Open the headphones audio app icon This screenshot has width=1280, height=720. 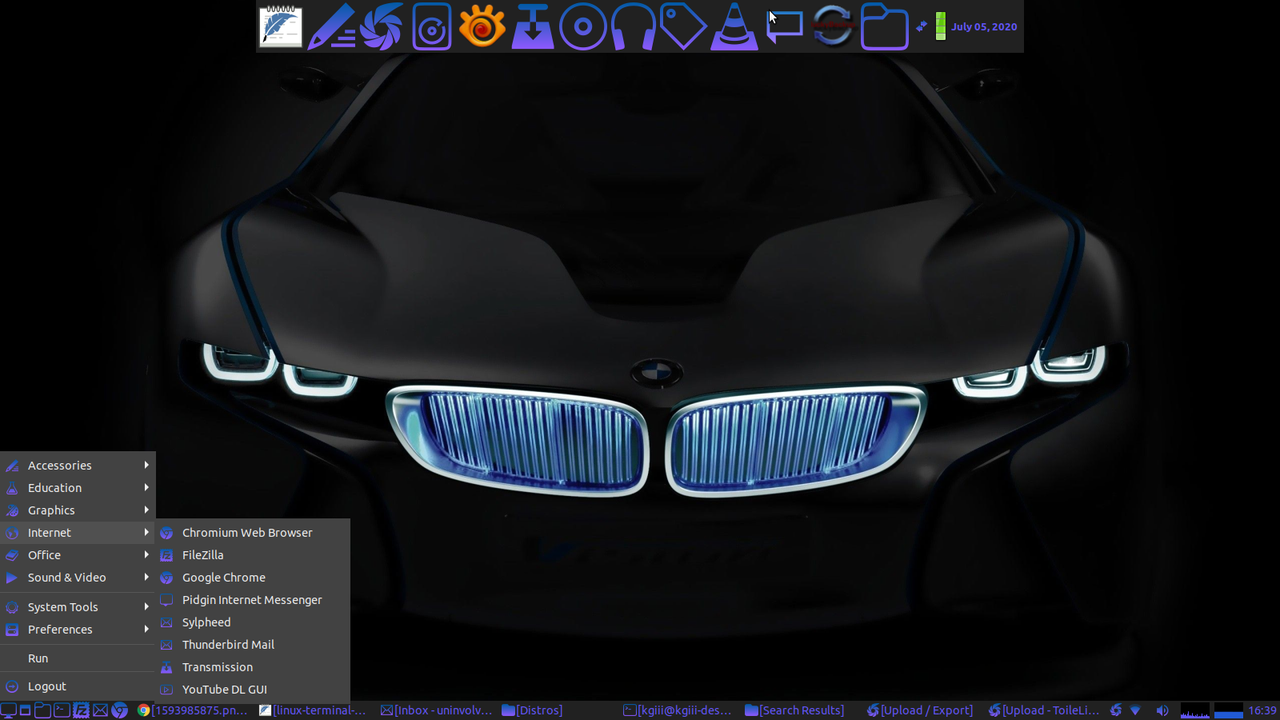(633, 27)
